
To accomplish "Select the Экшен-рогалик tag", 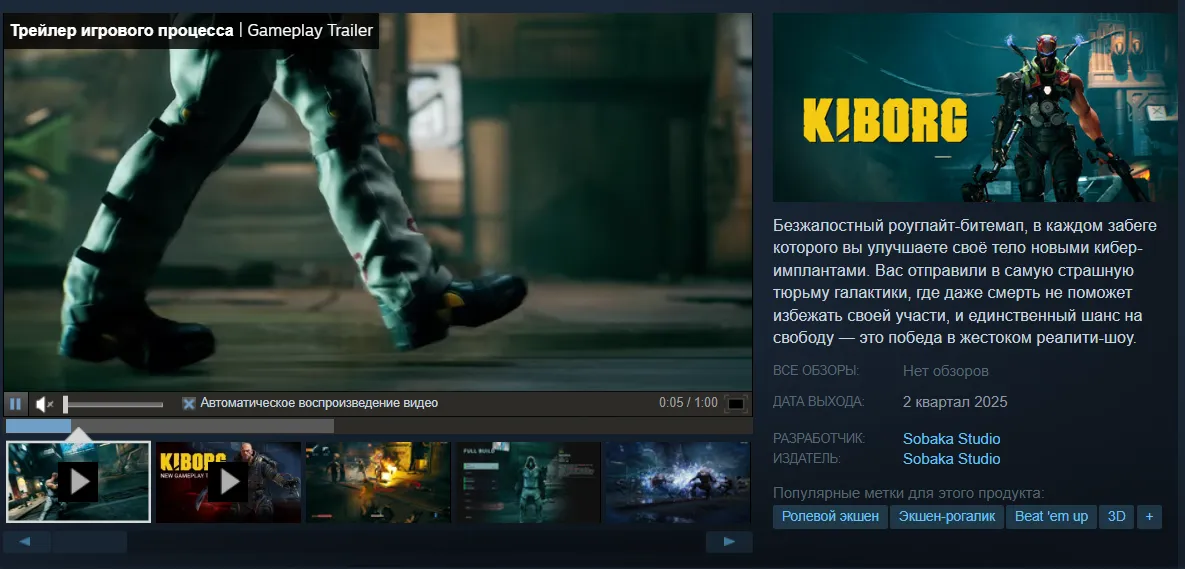I will [947, 517].
